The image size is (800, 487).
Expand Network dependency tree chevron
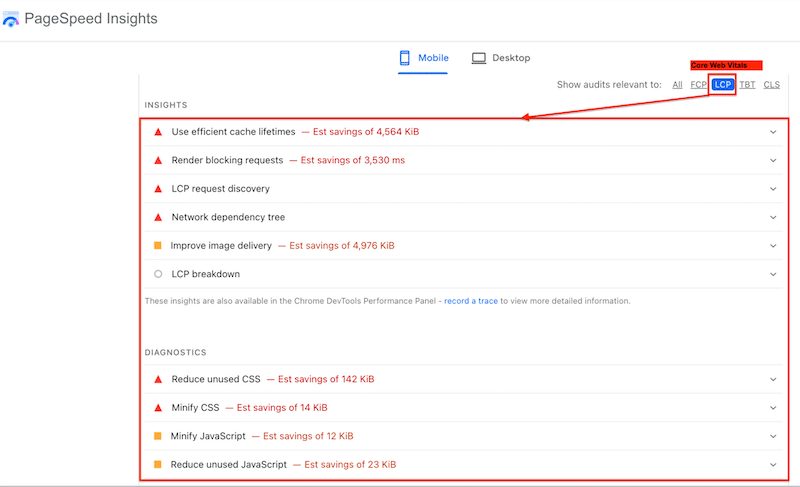tap(773, 218)
